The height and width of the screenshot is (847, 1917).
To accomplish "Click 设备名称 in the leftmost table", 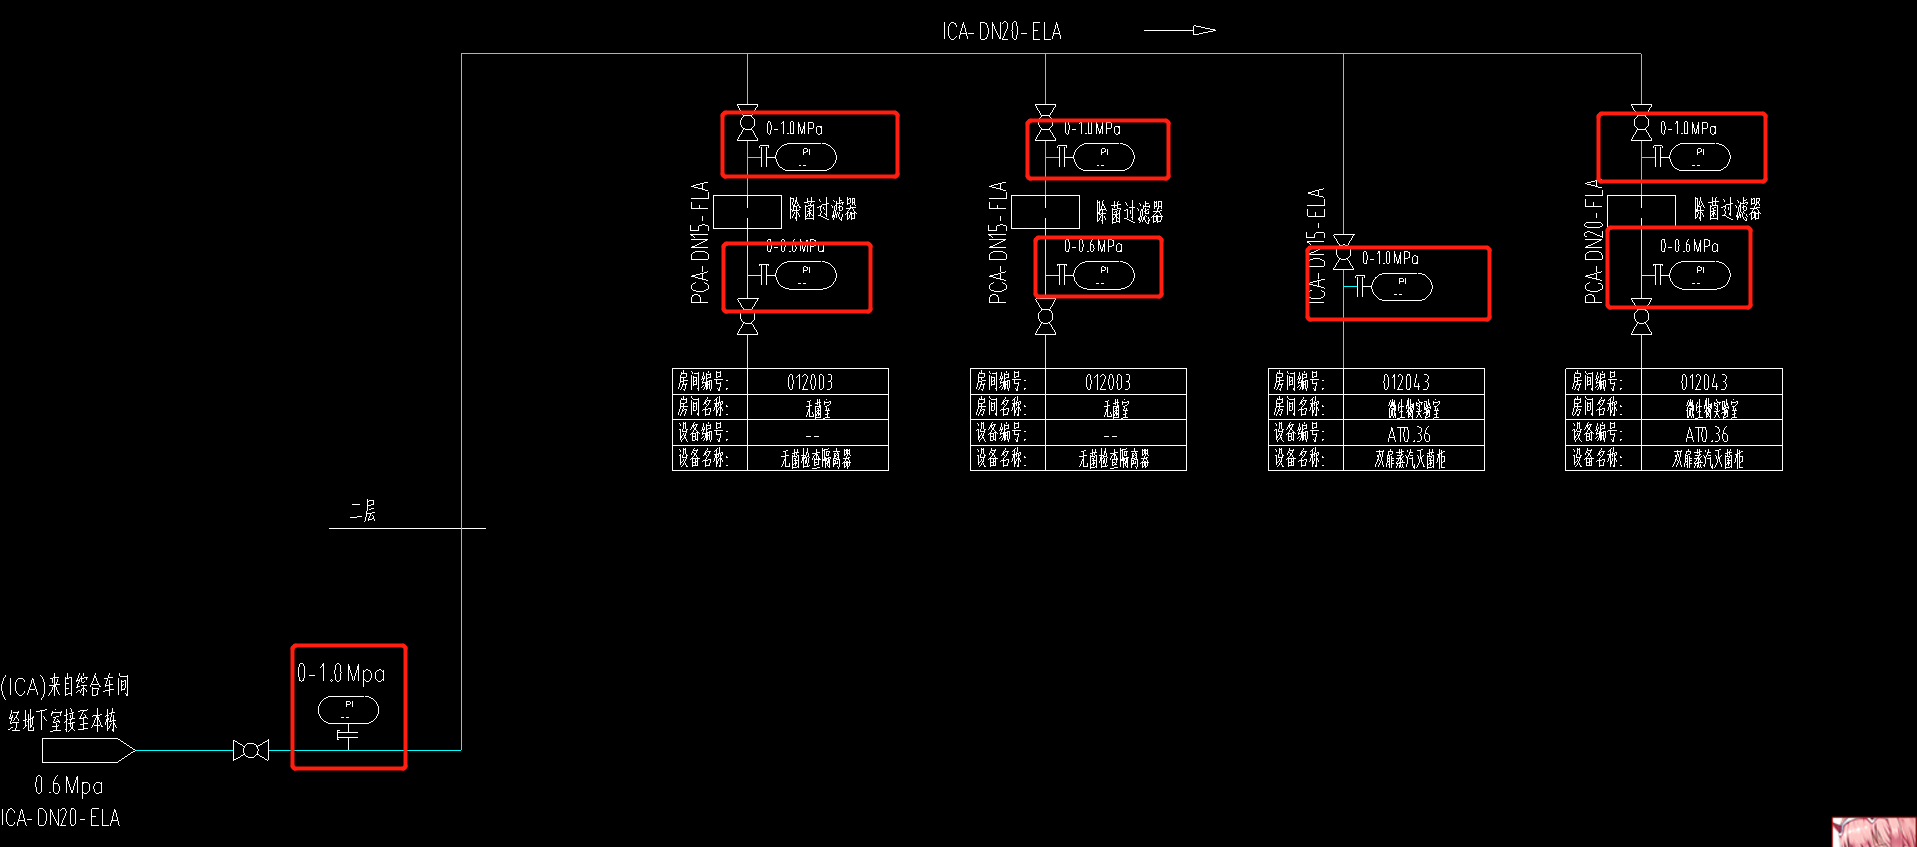I will (703, 458).
